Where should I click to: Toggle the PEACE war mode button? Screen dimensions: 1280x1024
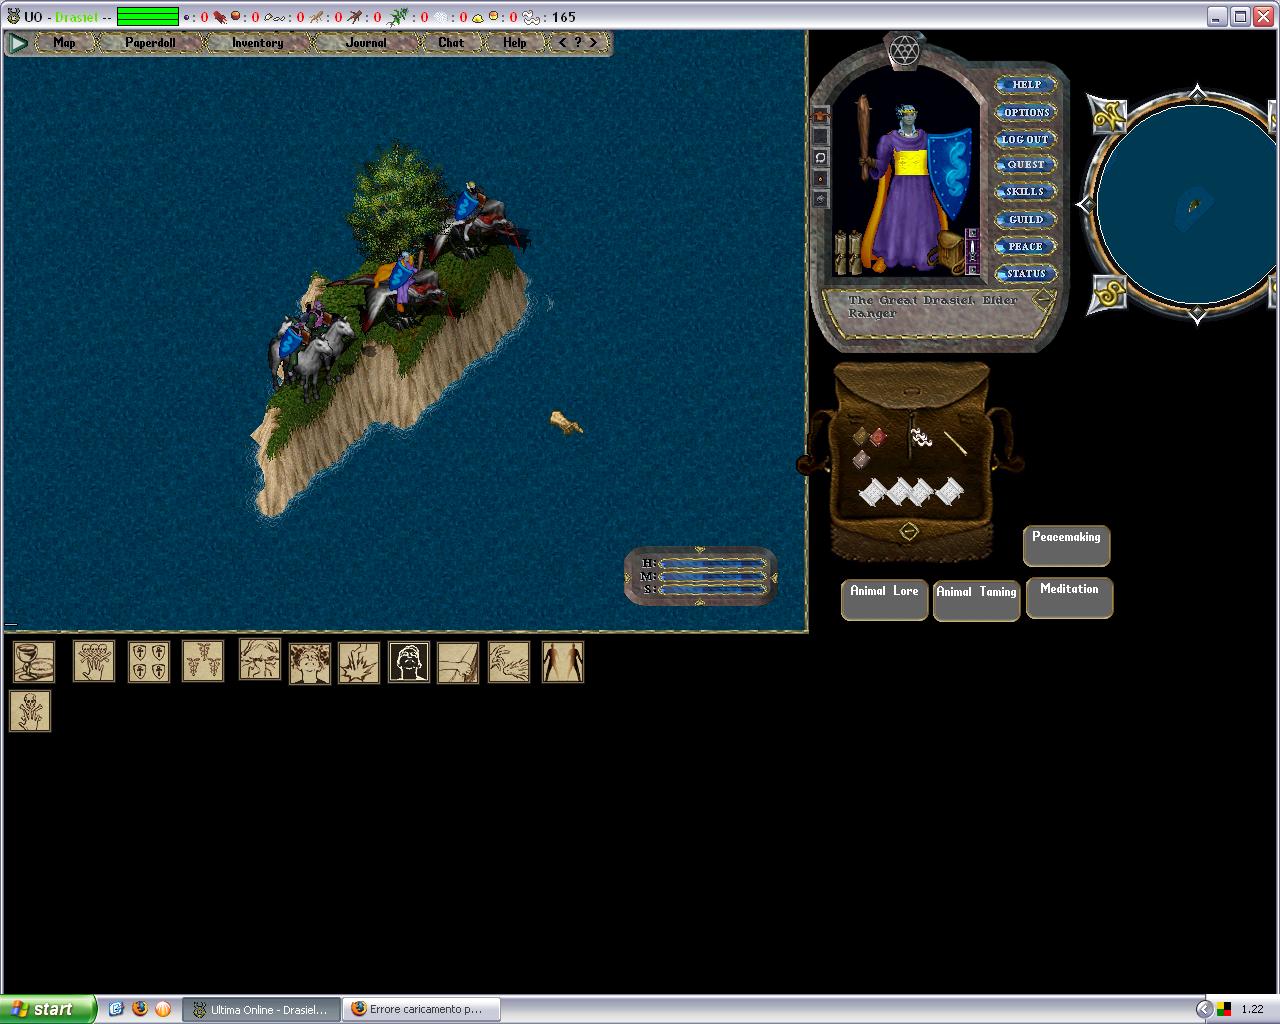(1026, 246)
